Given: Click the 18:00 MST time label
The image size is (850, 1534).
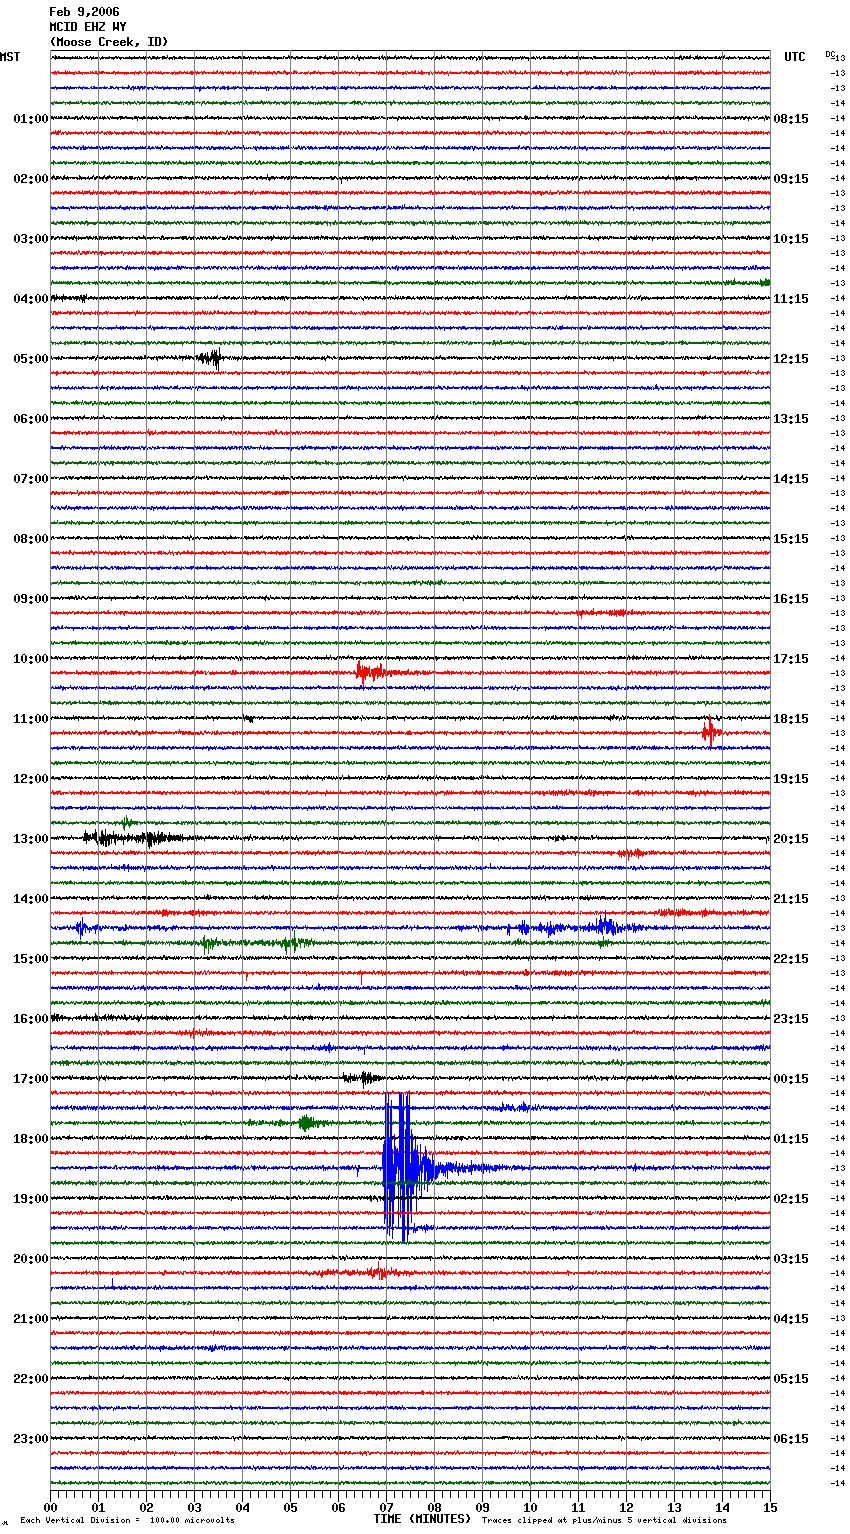Looking at the screenshot, I should [31, 1139].
